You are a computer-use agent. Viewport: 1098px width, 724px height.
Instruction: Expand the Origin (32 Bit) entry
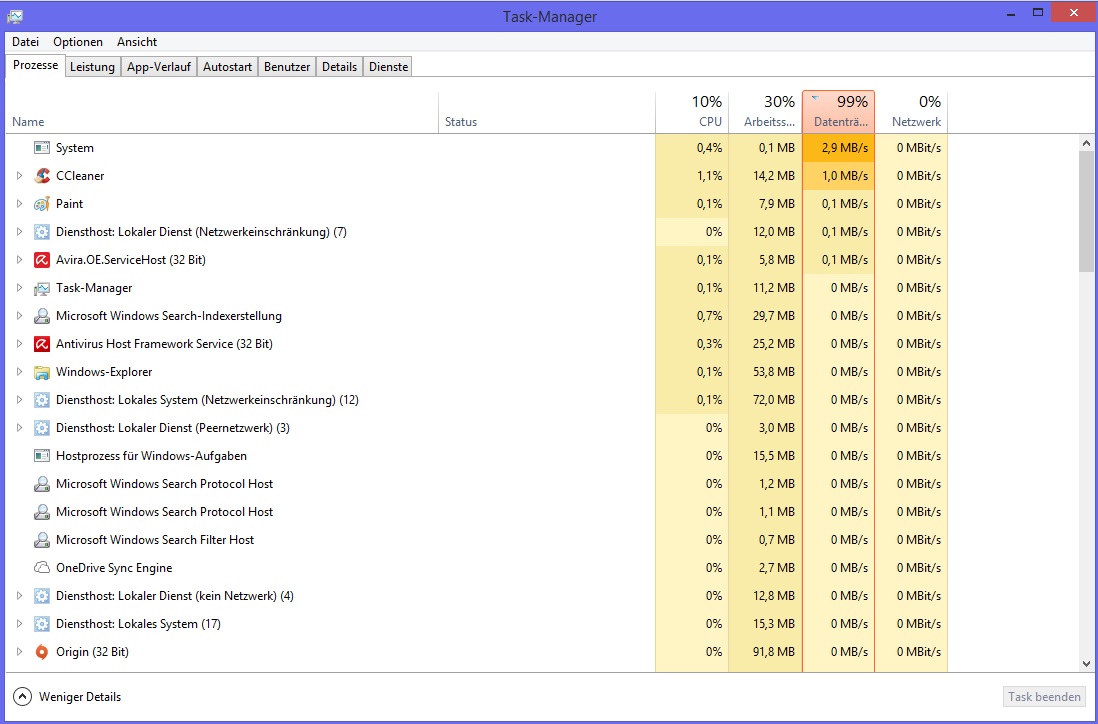20,652
